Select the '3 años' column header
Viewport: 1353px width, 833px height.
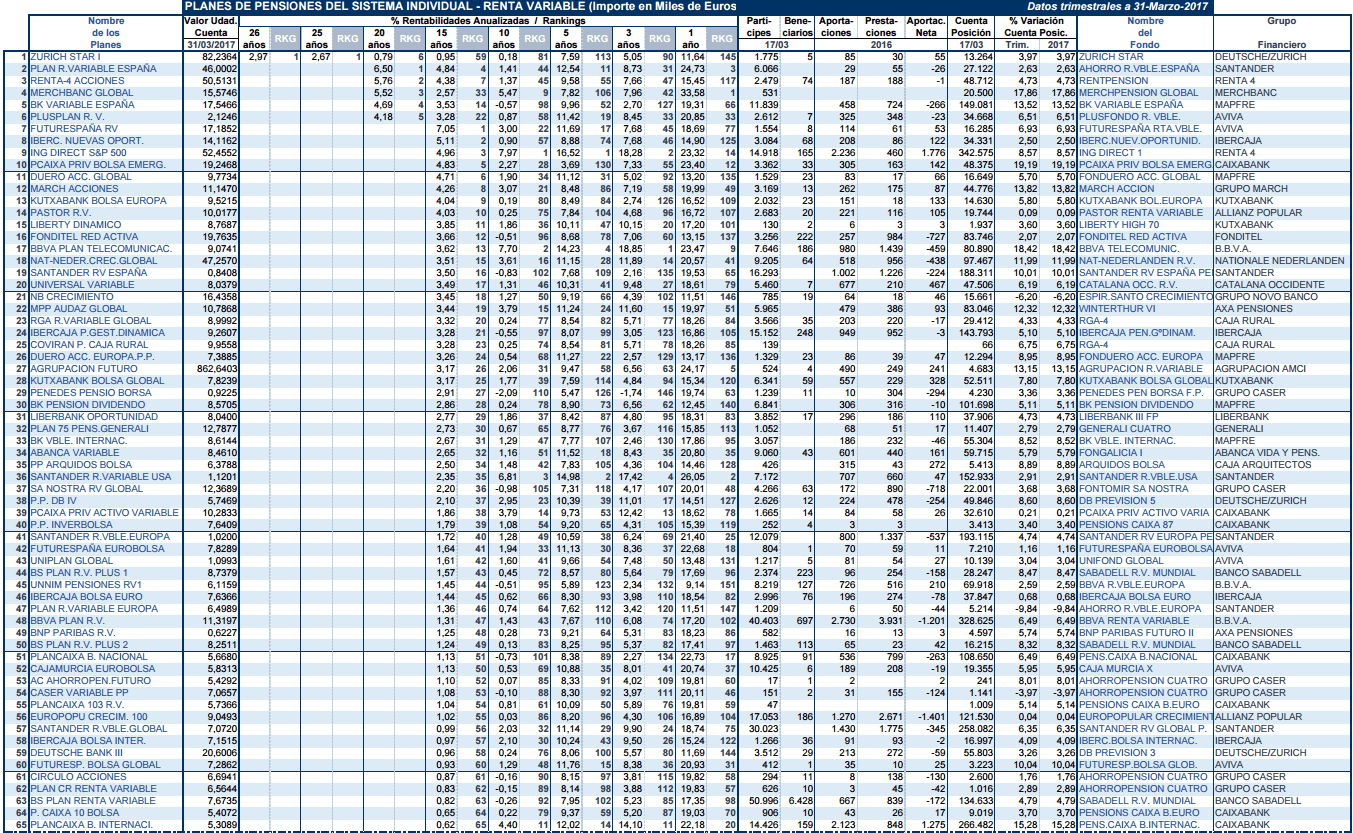tap(627, 38)
